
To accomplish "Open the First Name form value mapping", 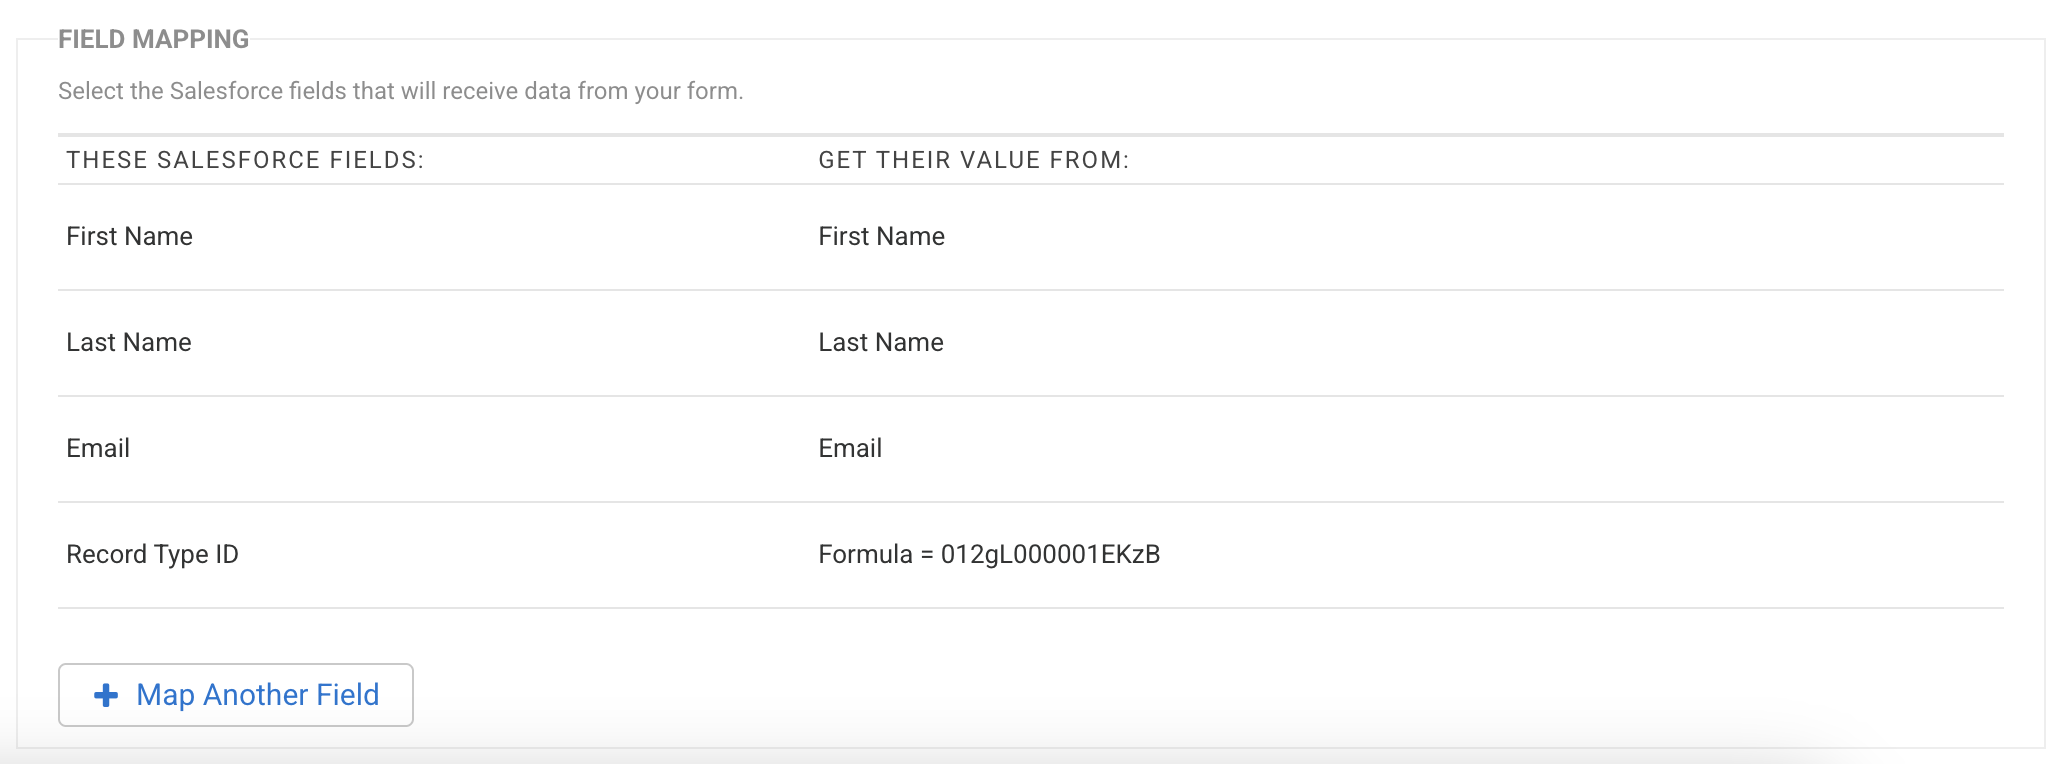I will coord(881,237).
